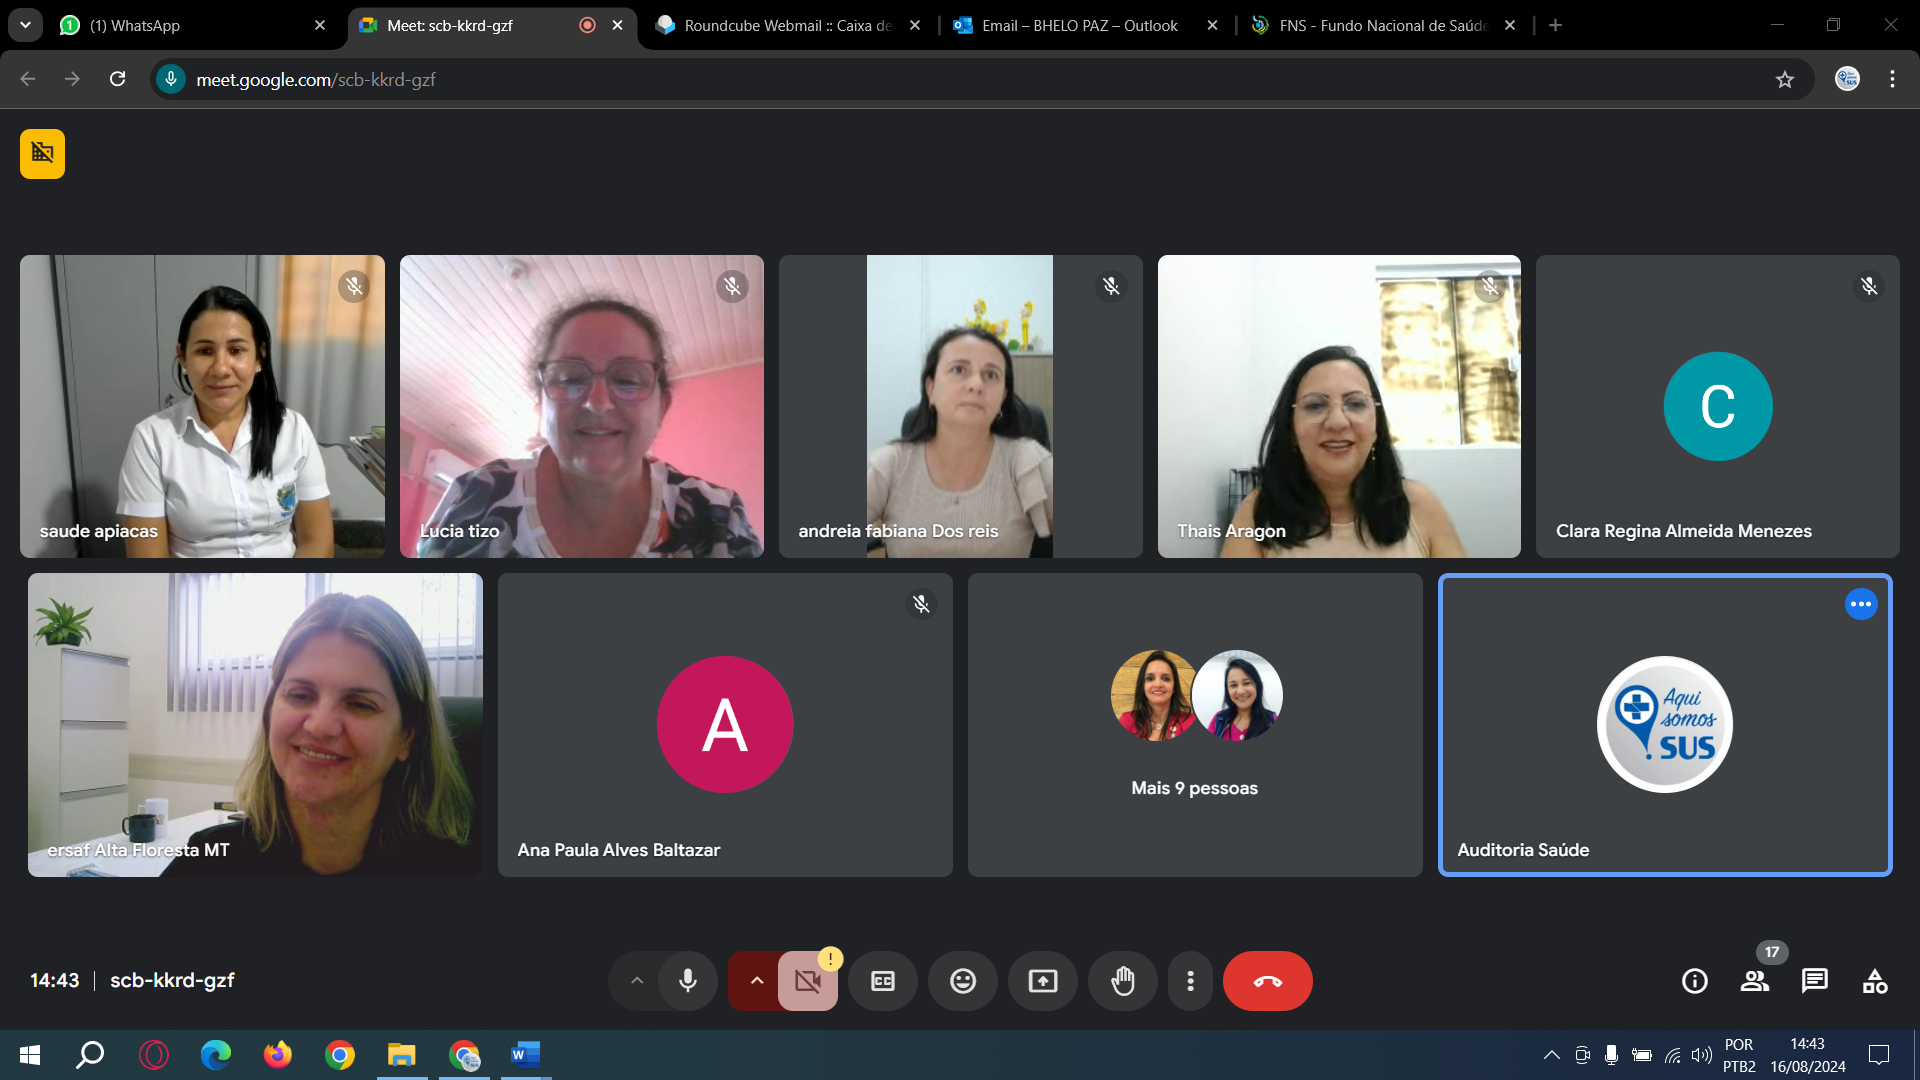Select Ana Paula Alves Baltazar tile
This screenshot has width=1920, height=1080.
tap(725, 725)
